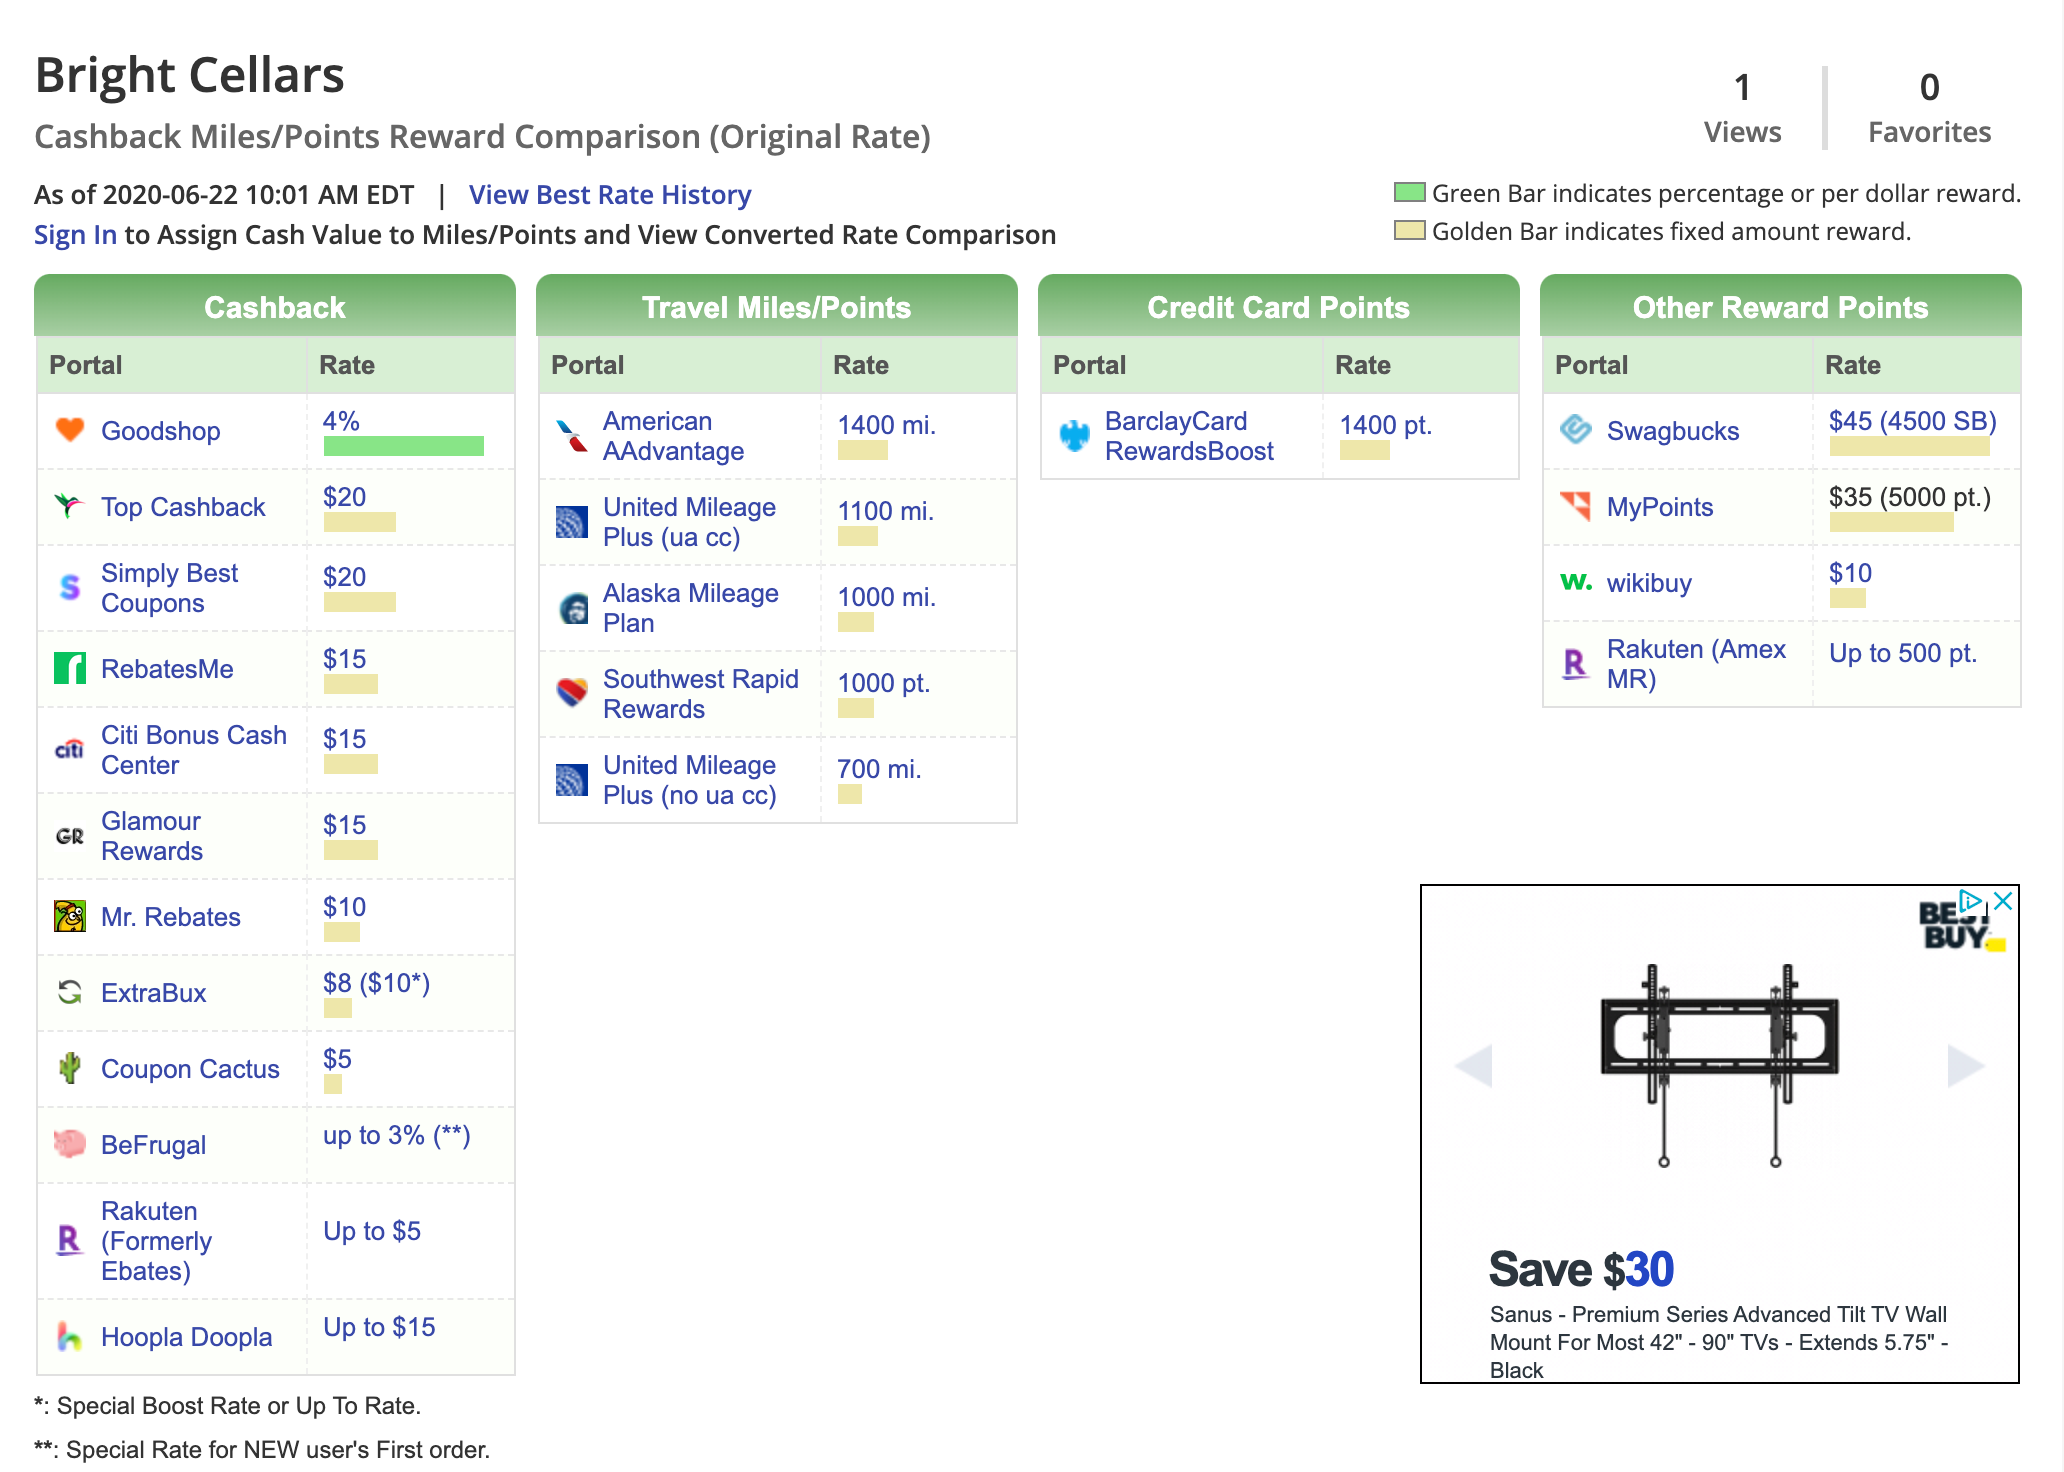The width and height of the screenshot is (2064, 1472).
Task: Open the Southwest Rapid Rewards link
Action: [x=700, y=694]
